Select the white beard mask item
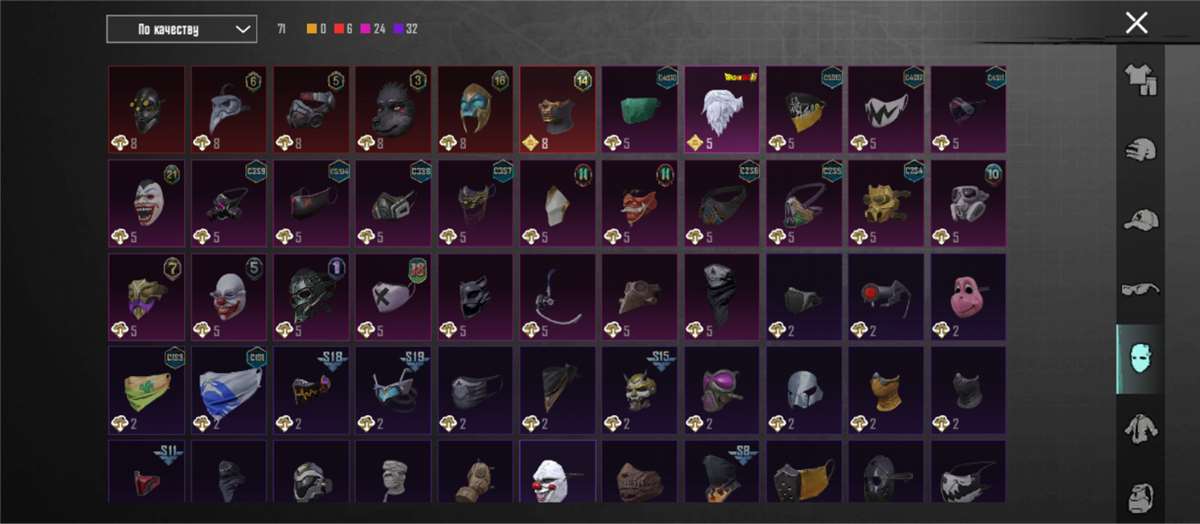 click(x=722, y=104)
